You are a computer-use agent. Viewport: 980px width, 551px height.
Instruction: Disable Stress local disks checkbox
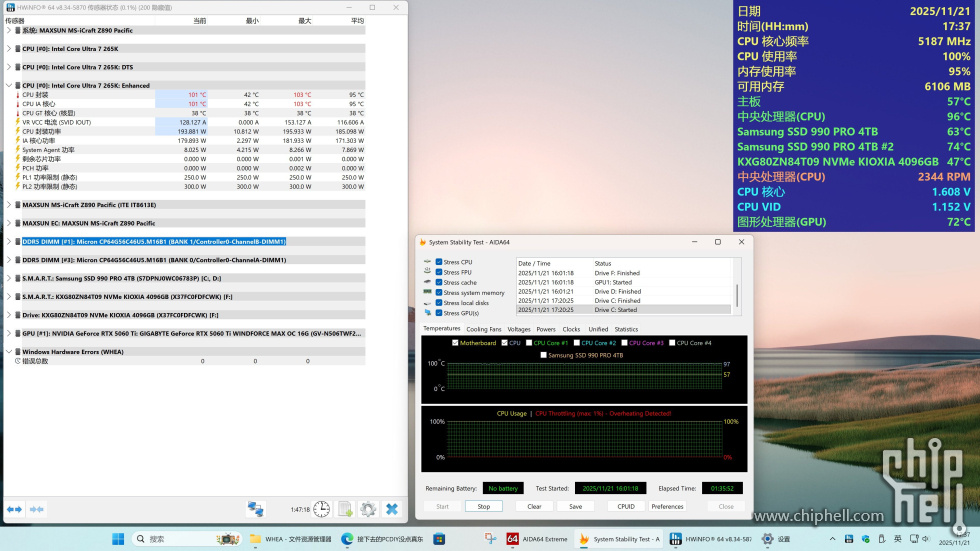(x=439, y=303)
